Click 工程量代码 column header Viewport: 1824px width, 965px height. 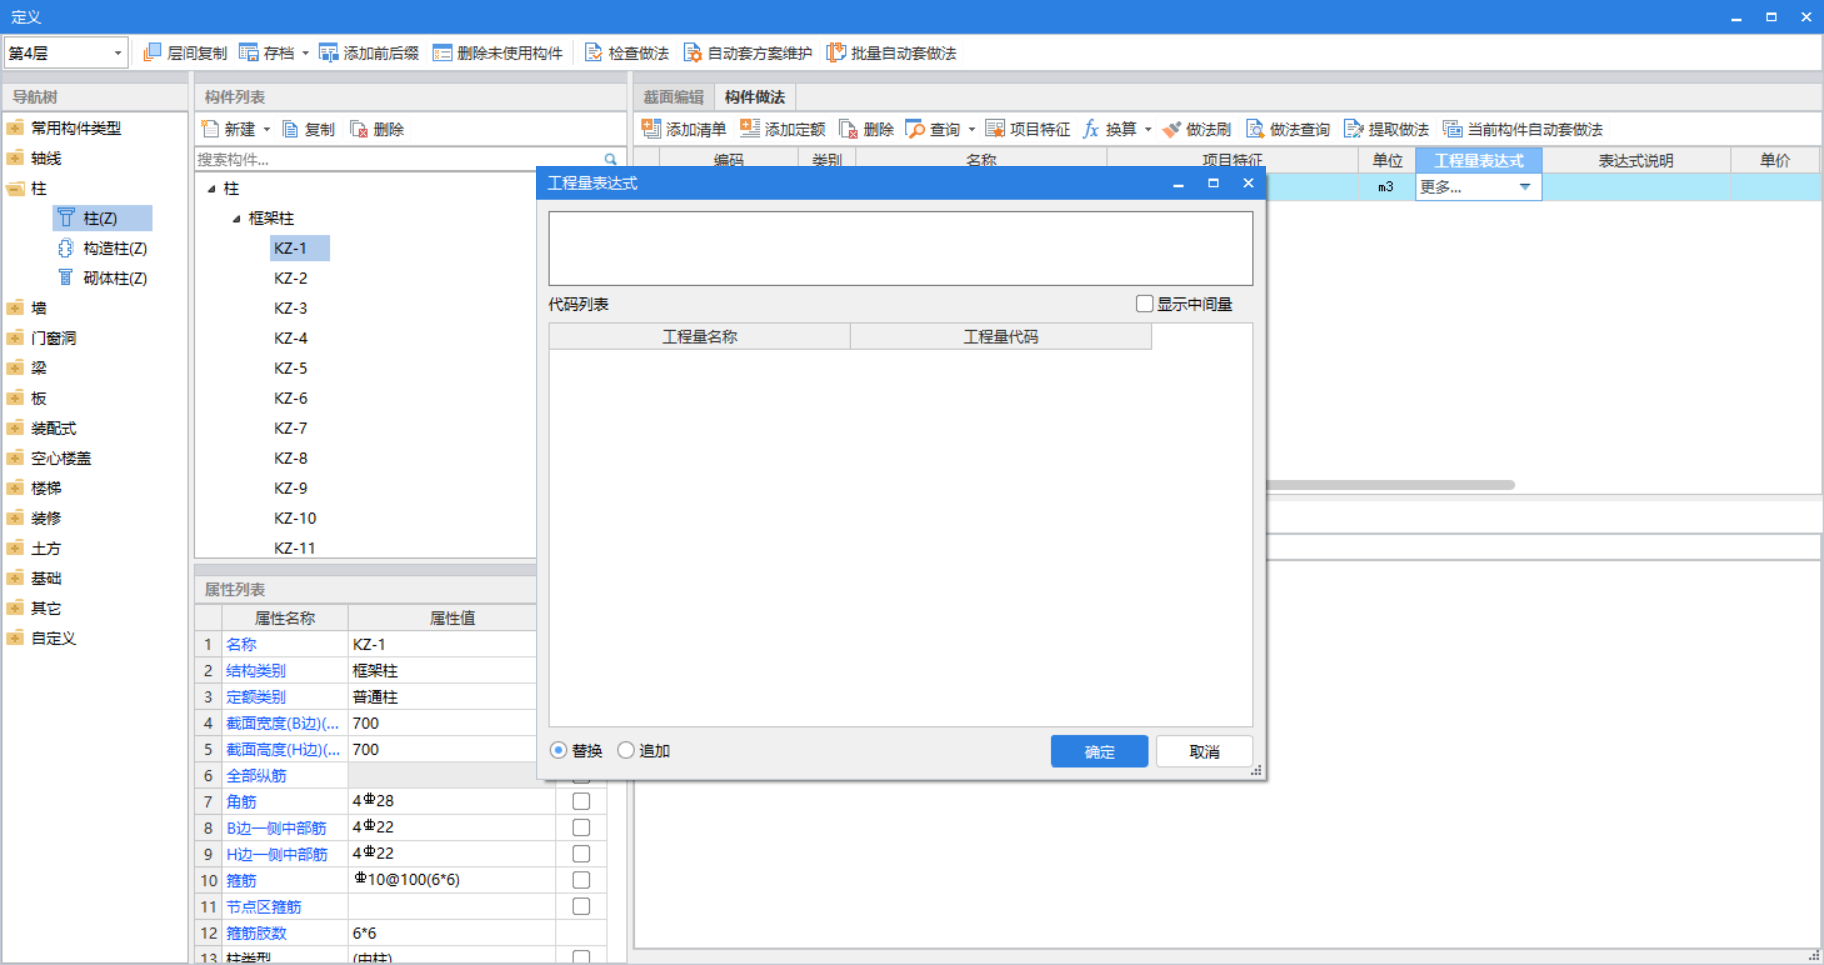(1001, 337)
